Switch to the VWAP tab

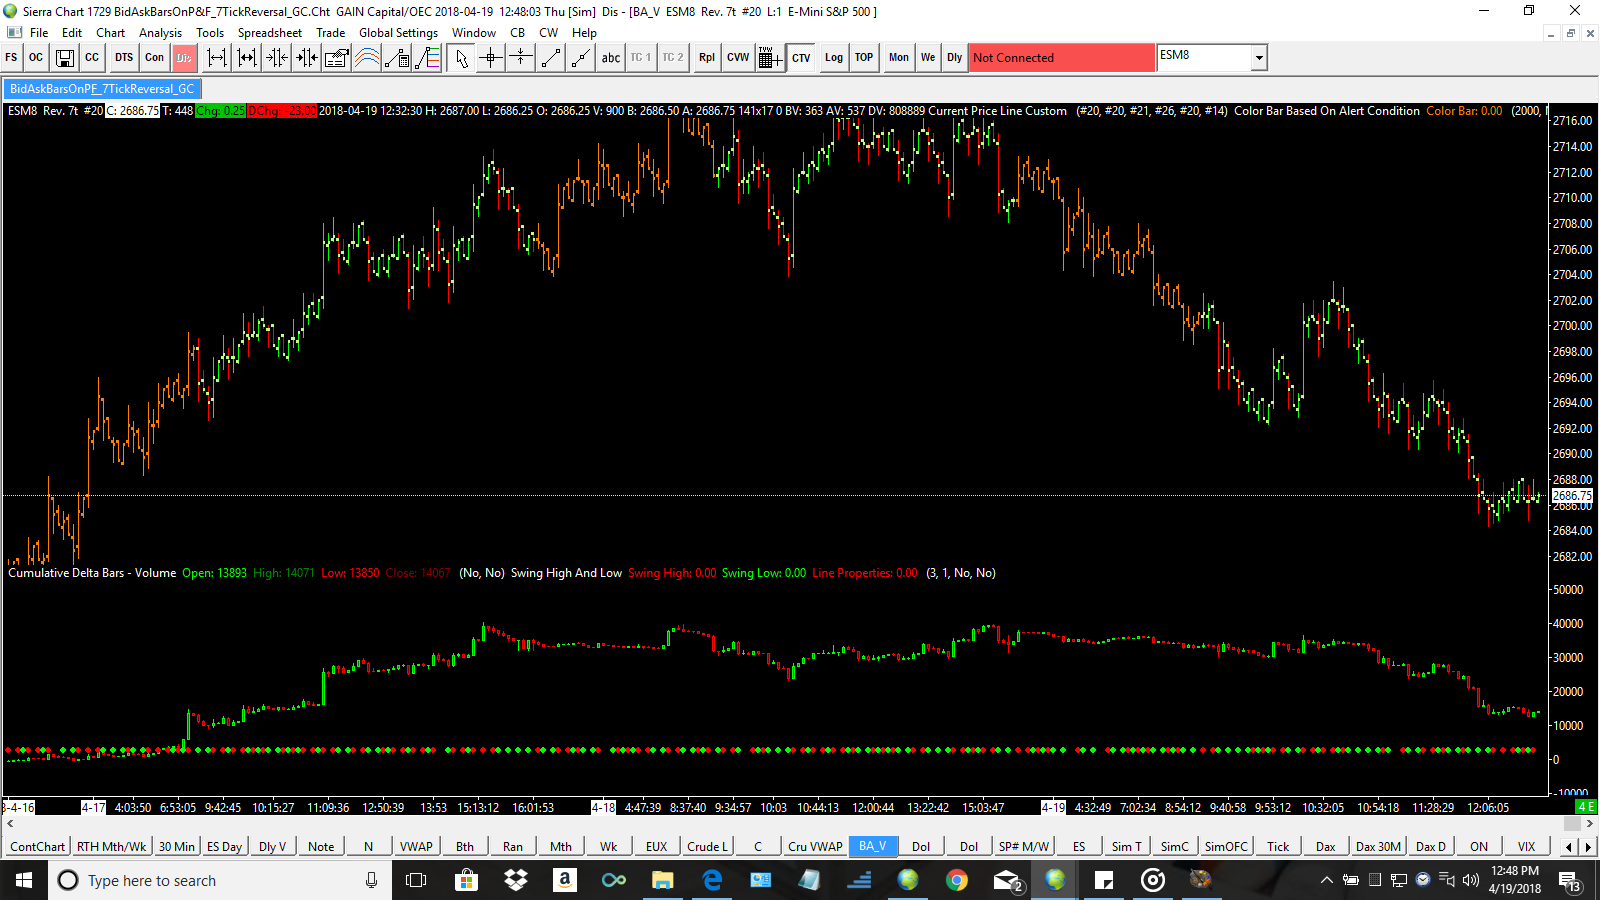(416, 846)
